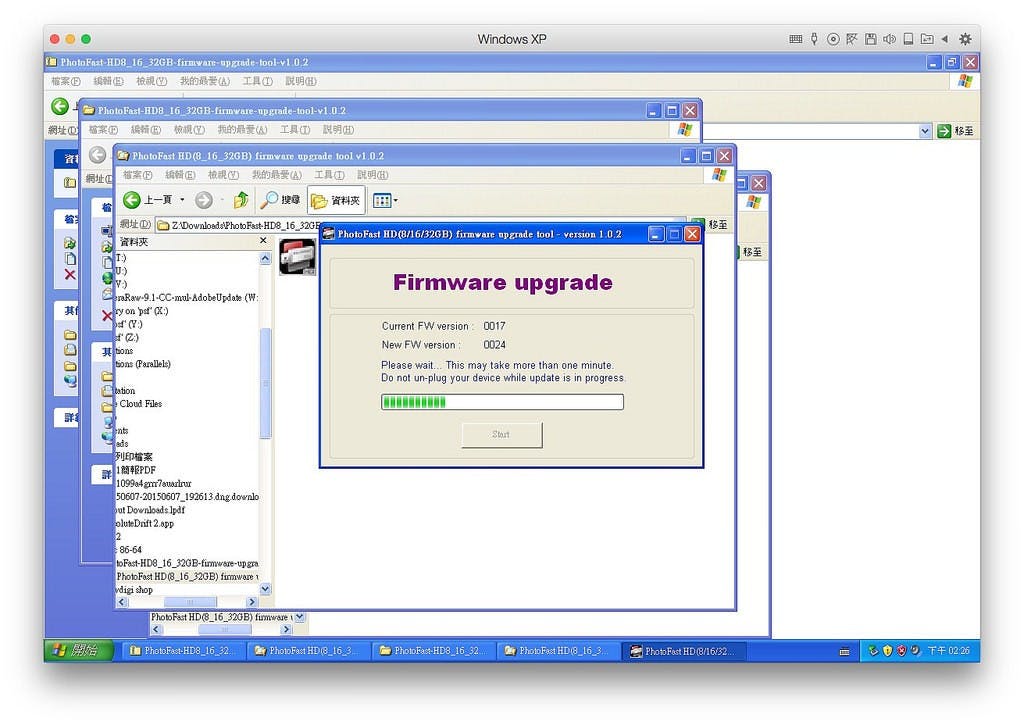The height and width of the screenshot is (725, 1024).
Task: Click the system clock showing 下午 02:26
Action: click(x=949, y=651)
